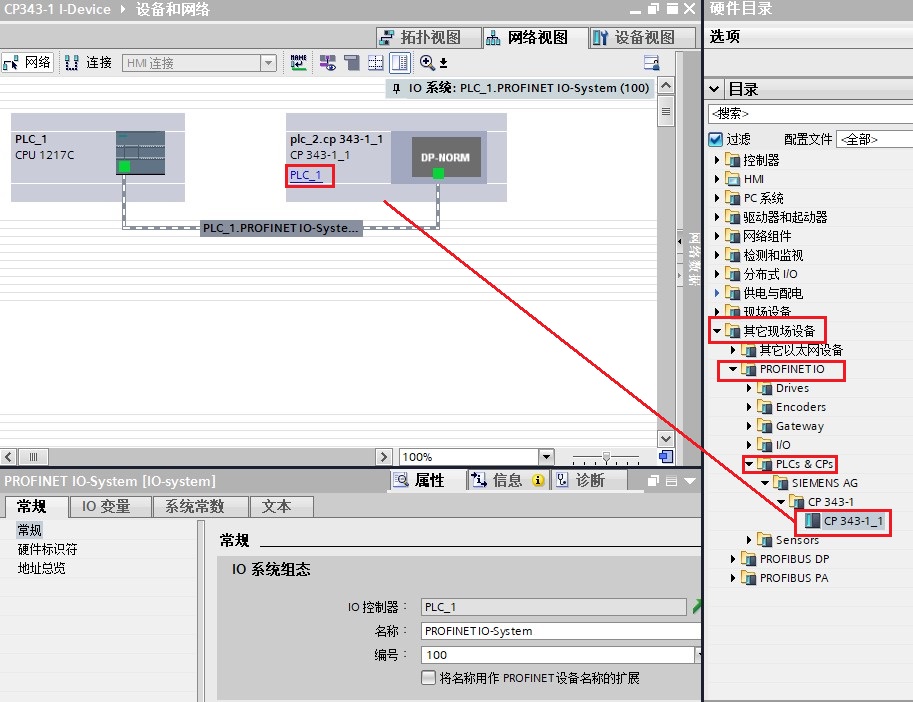This screenshot has height=702, width=913.
Task: Expand the Gateway folder
Action: (749, 426)
